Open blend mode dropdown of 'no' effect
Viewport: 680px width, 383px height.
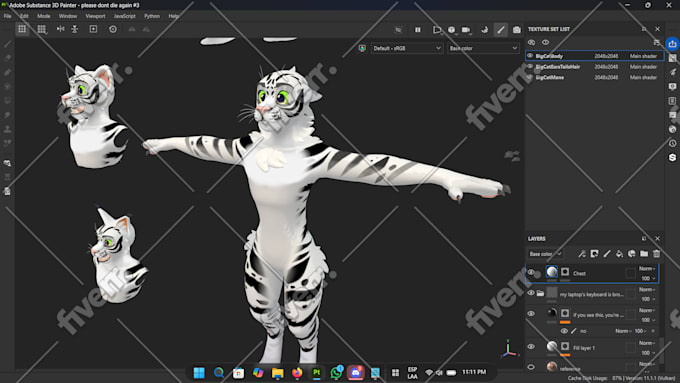click(x=623, y=331)
